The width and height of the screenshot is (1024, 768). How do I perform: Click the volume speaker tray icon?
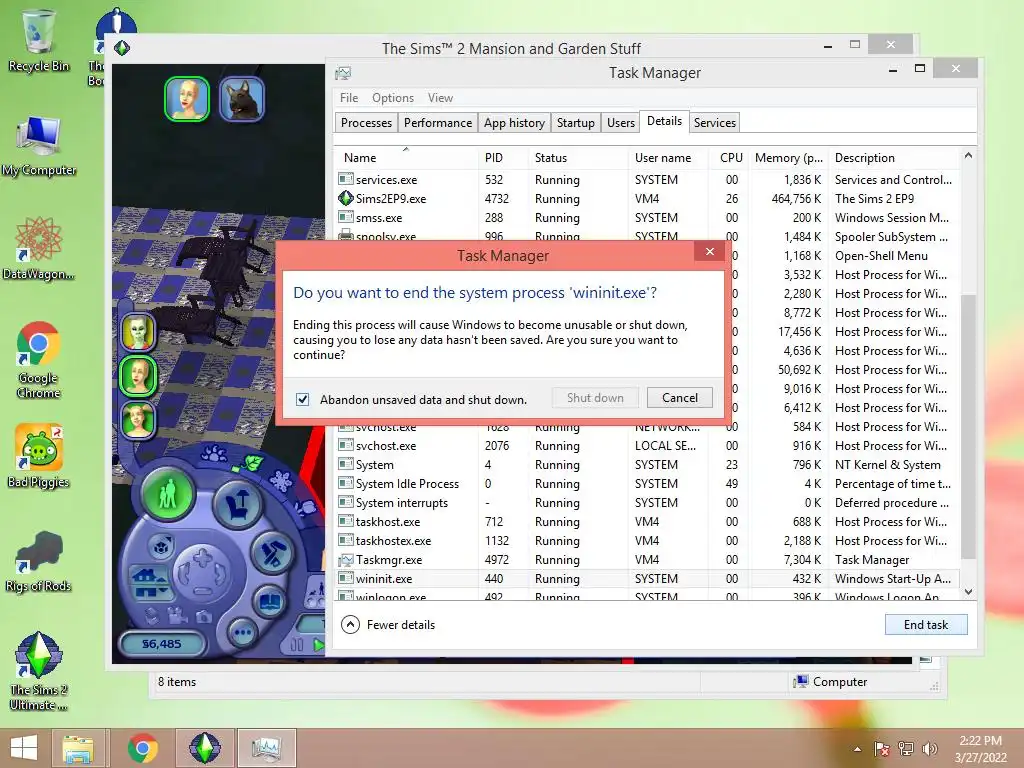pyautogui.click(x=929, y=749)
